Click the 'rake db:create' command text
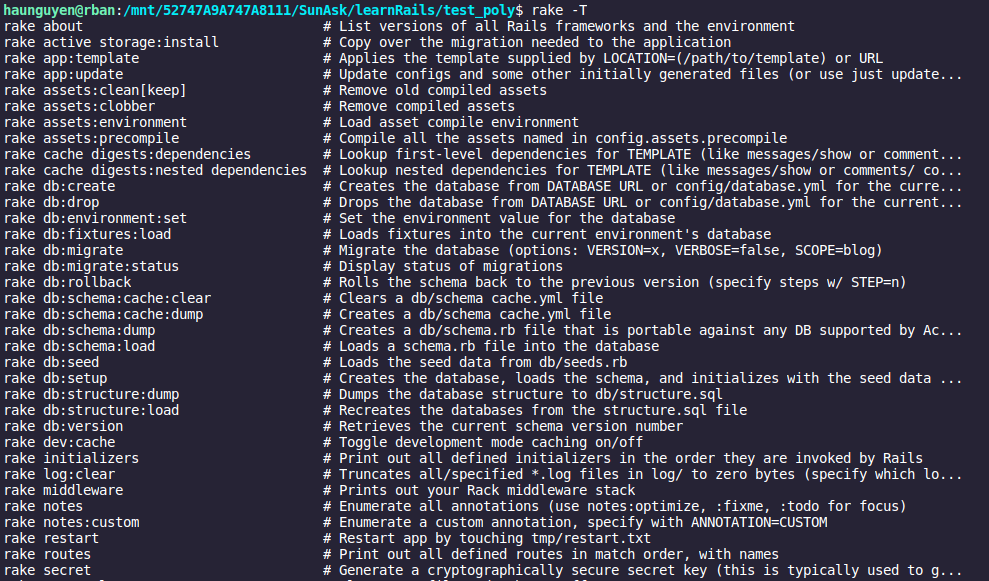This screenshot has height=581, width=989. [59, 186]
